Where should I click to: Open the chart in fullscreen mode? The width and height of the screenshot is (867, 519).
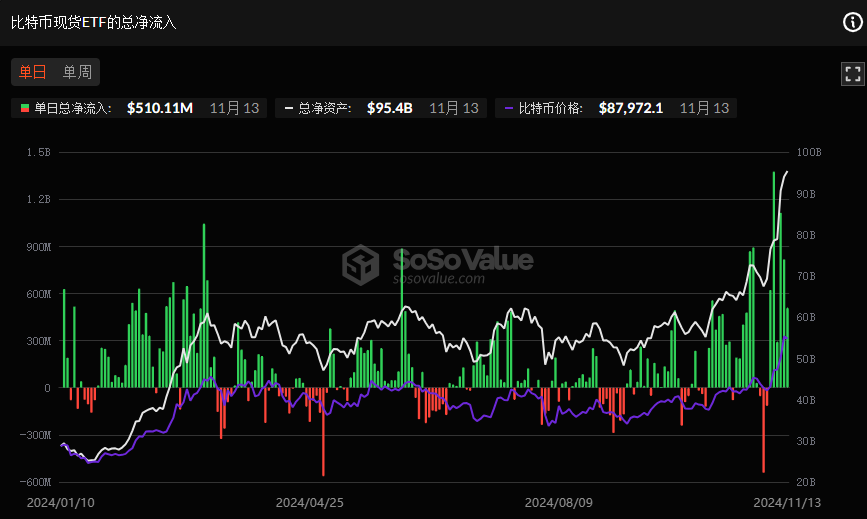click(x=852, y=73)
